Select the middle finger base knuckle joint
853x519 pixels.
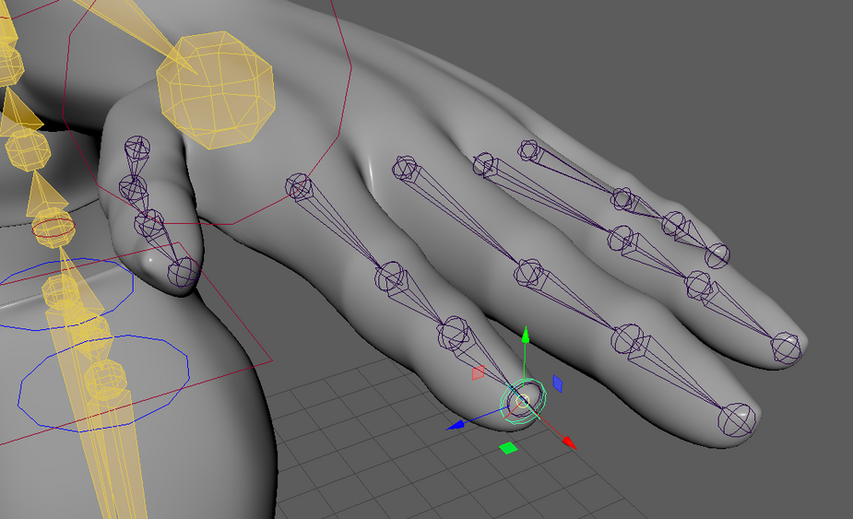click(x=404, y=168)
